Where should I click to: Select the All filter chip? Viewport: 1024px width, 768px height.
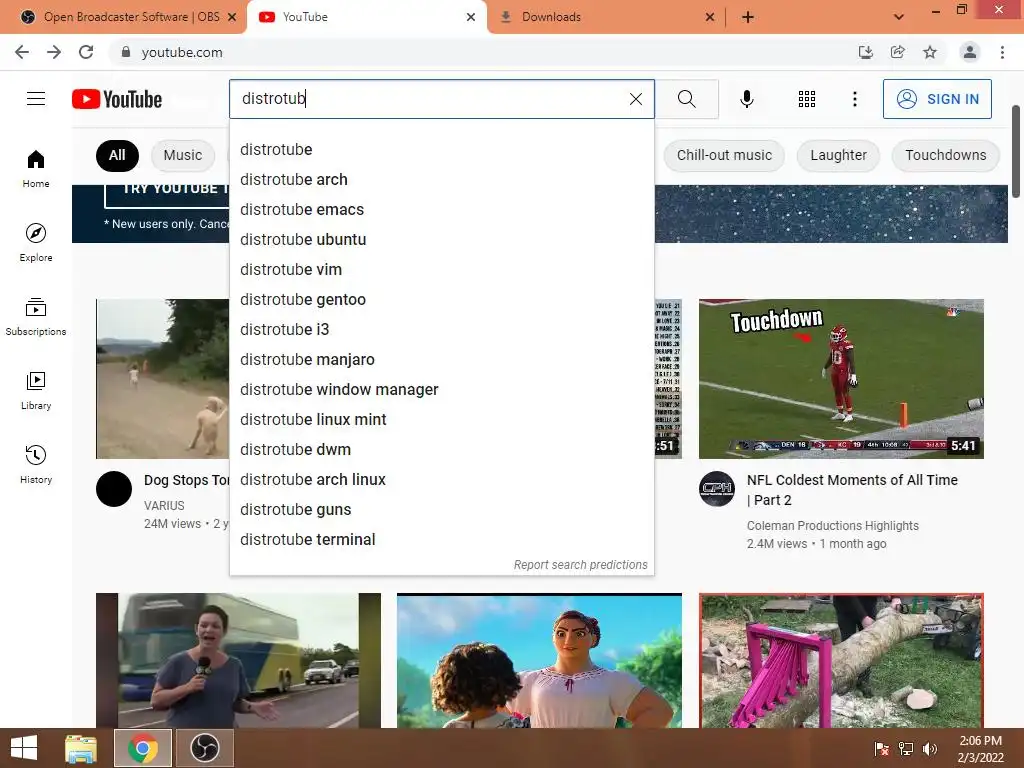pos(117,155)
